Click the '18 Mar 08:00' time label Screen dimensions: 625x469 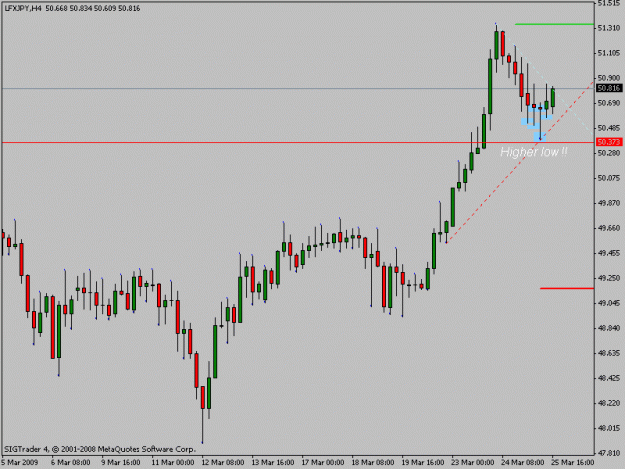(x=373, y=463)
